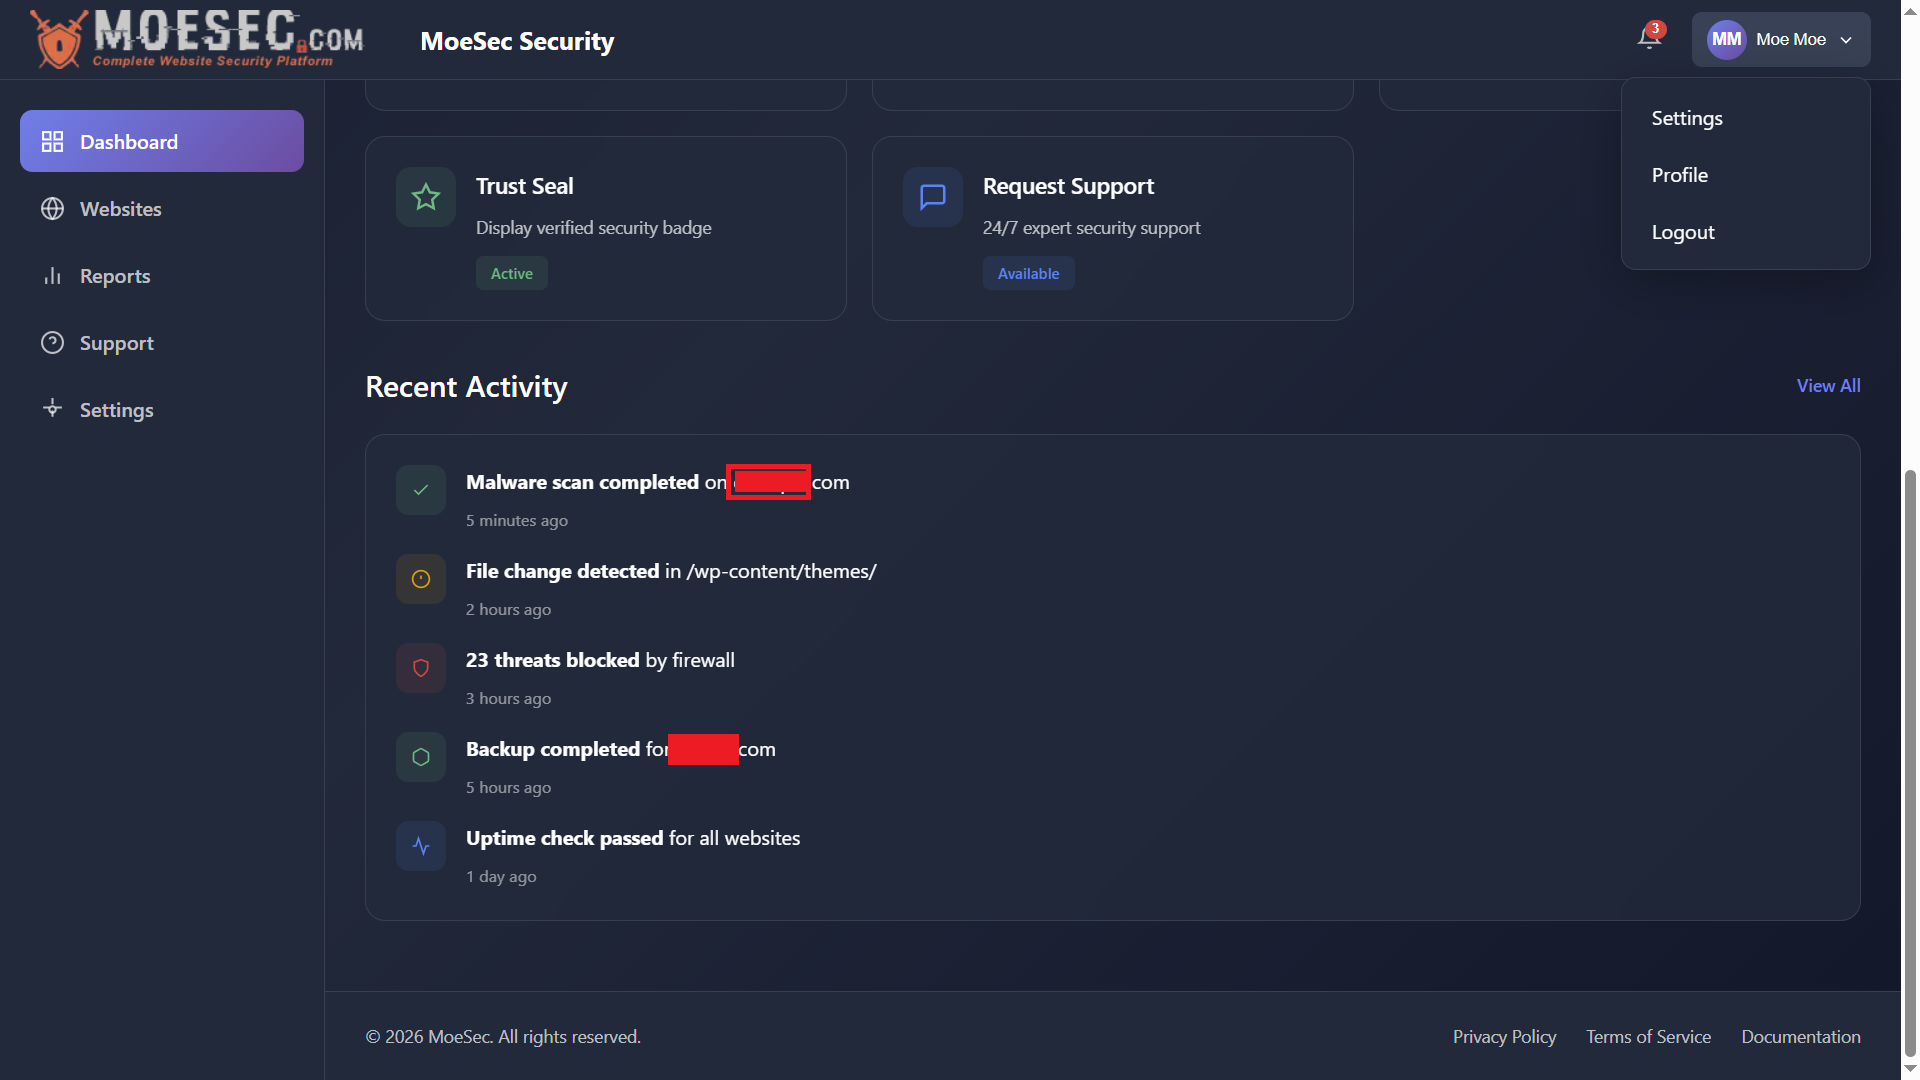Click the View All activity link

[1828, 386]
